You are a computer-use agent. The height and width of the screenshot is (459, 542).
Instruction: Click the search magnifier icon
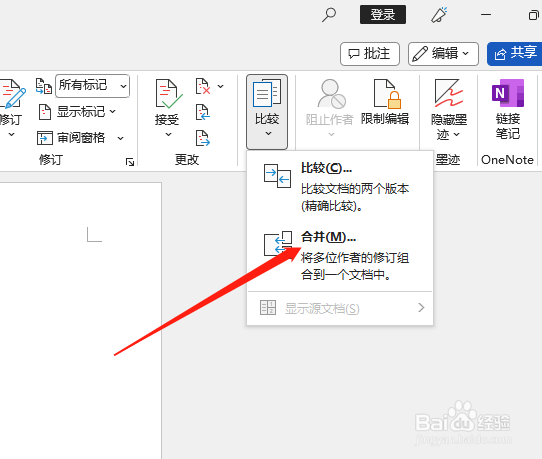[329, 15]
